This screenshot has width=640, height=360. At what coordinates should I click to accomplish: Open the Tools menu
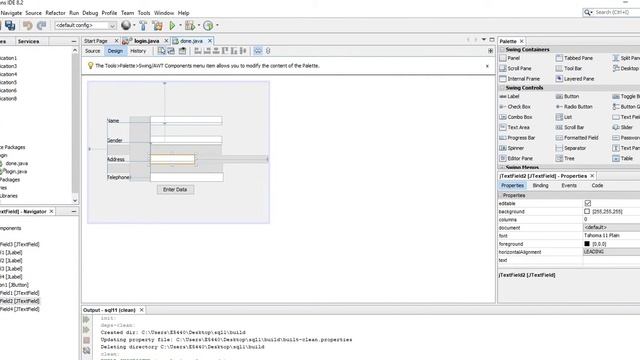(144, 13)
